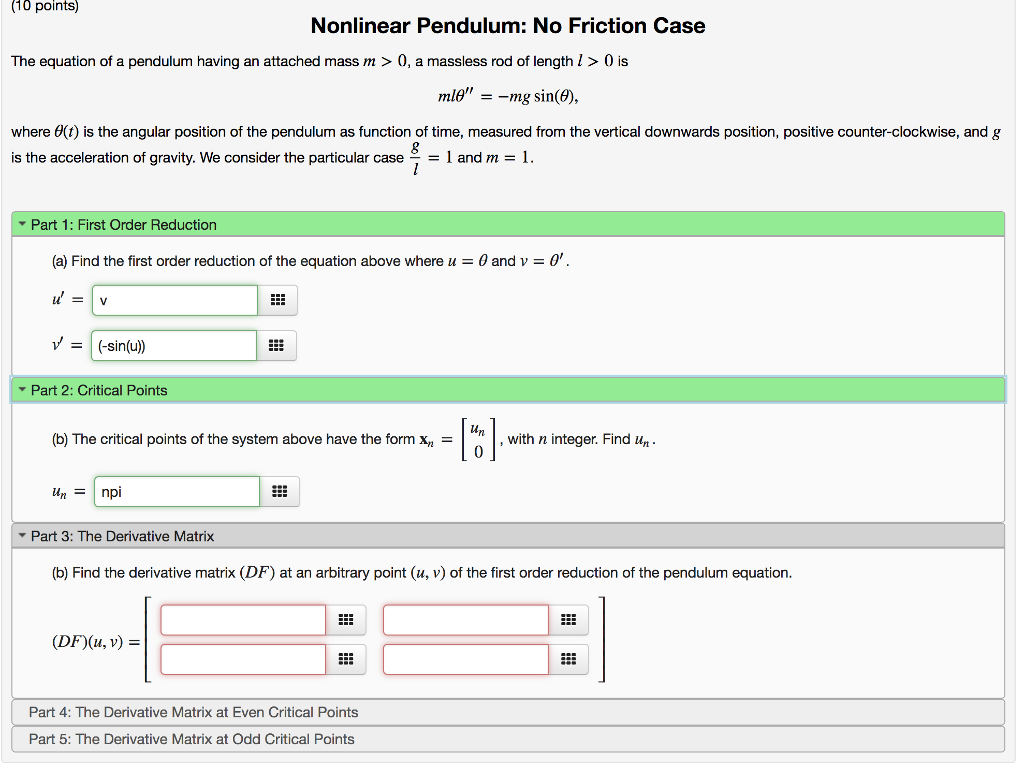Open the keypad for the bottom-right DF matrix entry
The height and width of the screenshot is (767, 1024).
click(568, 658)
